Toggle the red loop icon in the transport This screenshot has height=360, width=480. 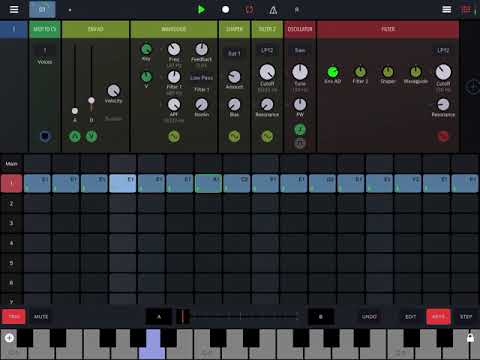(x=249, y=10)
